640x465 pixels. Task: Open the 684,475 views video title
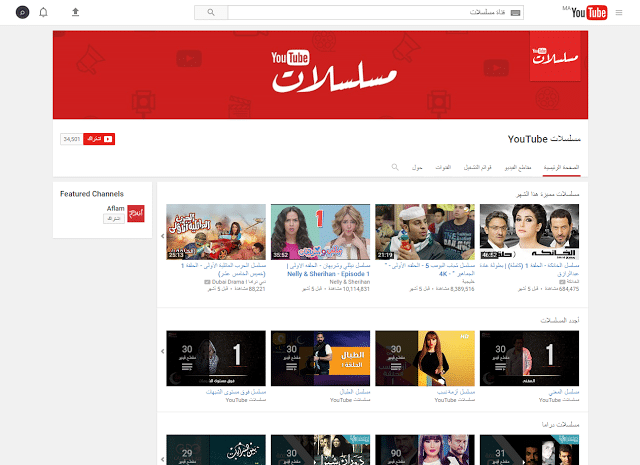(529, 270)
